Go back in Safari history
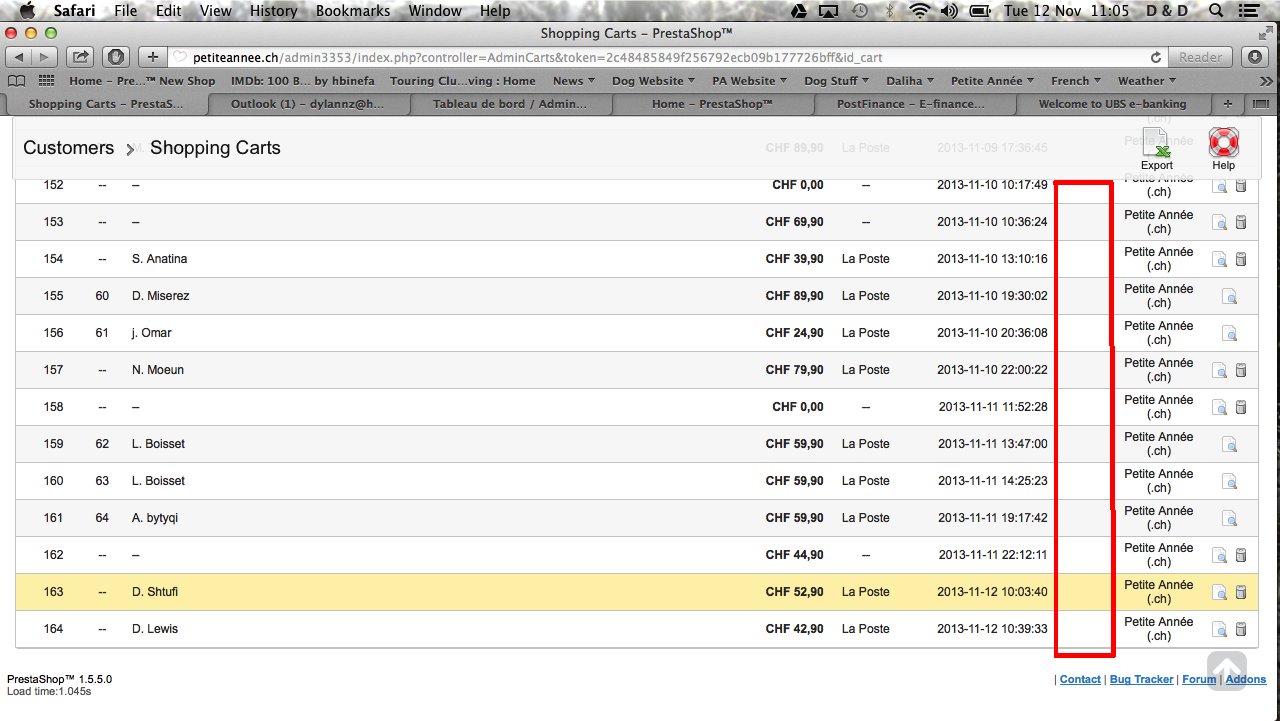Image resolution: width=1280 pixels, height=721 pixels. (x=20, y=57)
